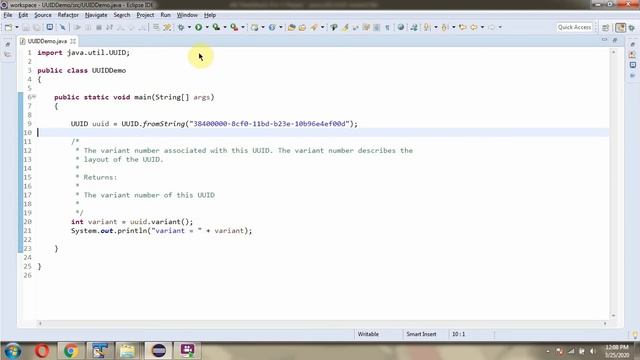Screen dimensions: 640x360
Task: Open the New Java Class dropdown arrow
Action: click(x=280, y=27)
